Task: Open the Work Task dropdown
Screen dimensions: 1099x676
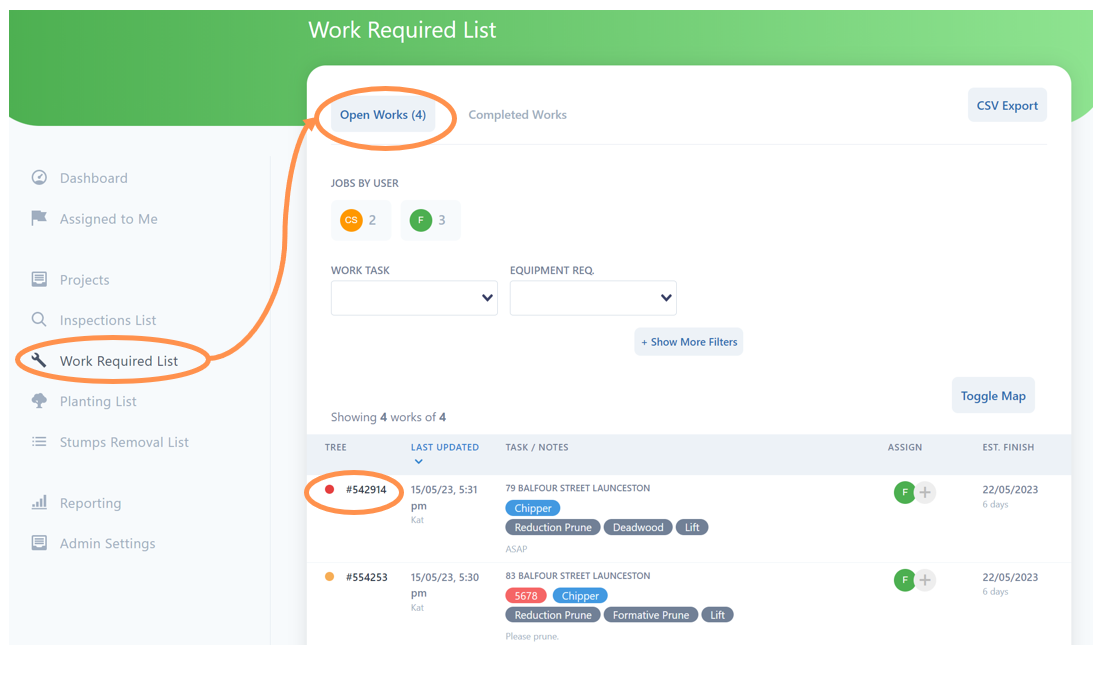Action: [x=414, y=298]
